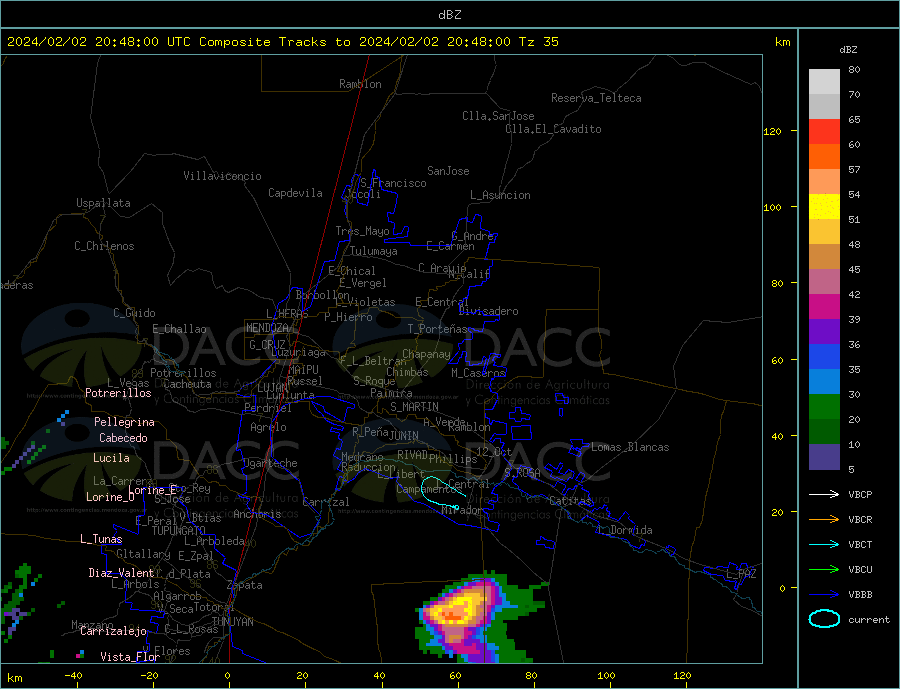Click the L_Asuncion label

[x=500, y=195]
